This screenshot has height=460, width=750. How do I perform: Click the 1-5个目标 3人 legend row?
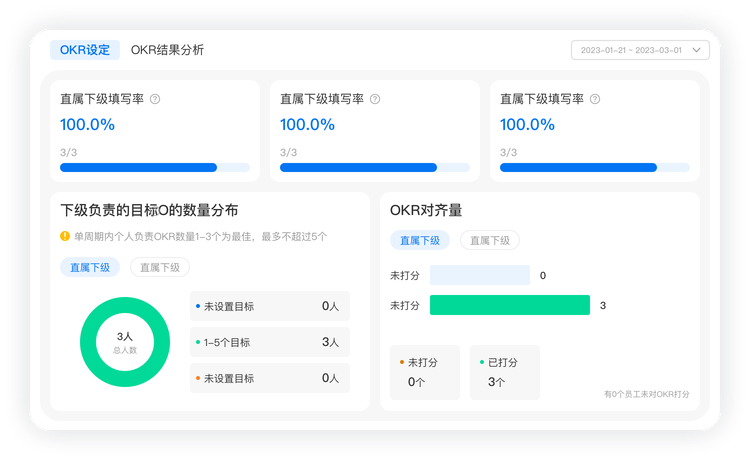point(270,342)
